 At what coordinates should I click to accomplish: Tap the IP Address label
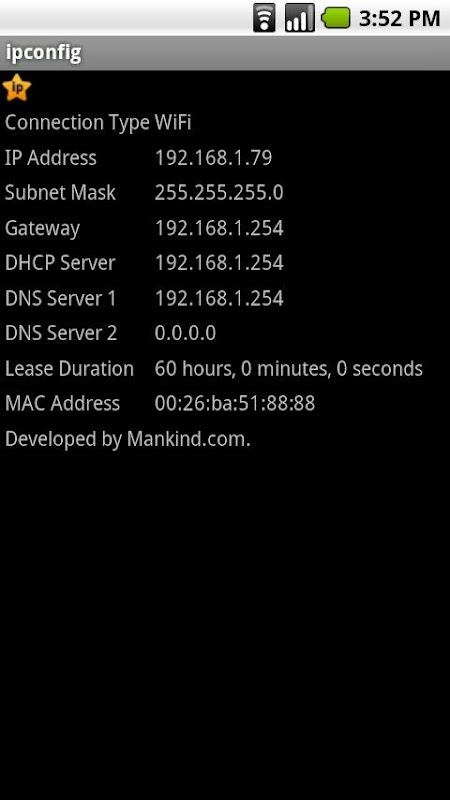[x=51, y=158]
